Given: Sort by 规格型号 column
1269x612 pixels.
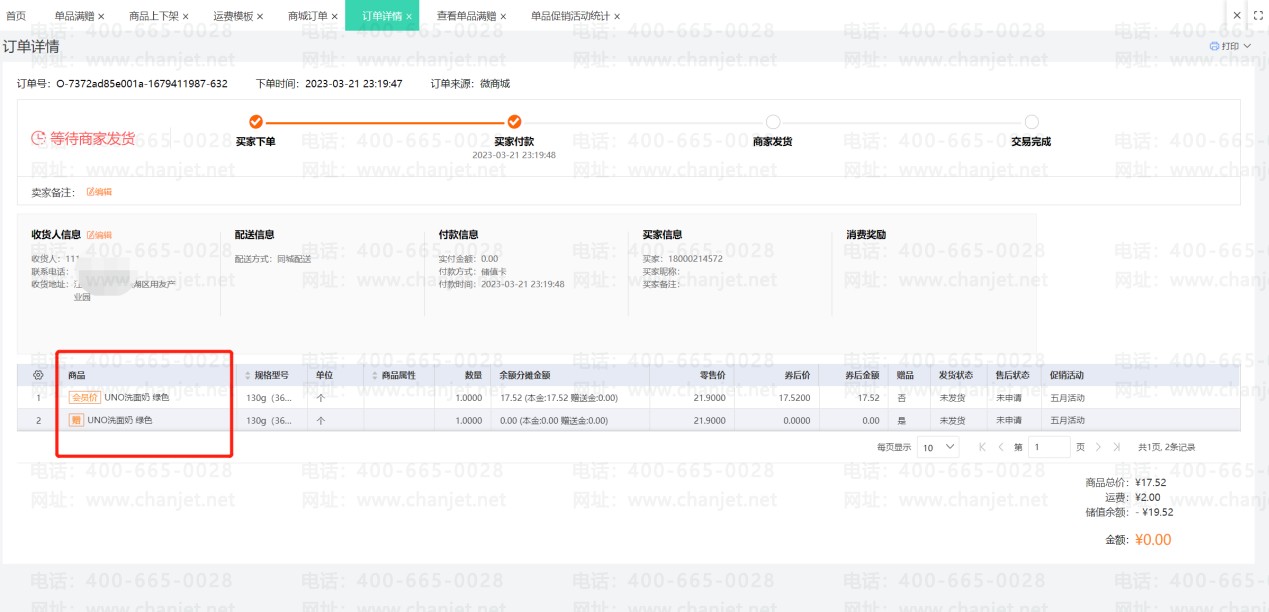Looking at the screenshot, I should (248, 376).
